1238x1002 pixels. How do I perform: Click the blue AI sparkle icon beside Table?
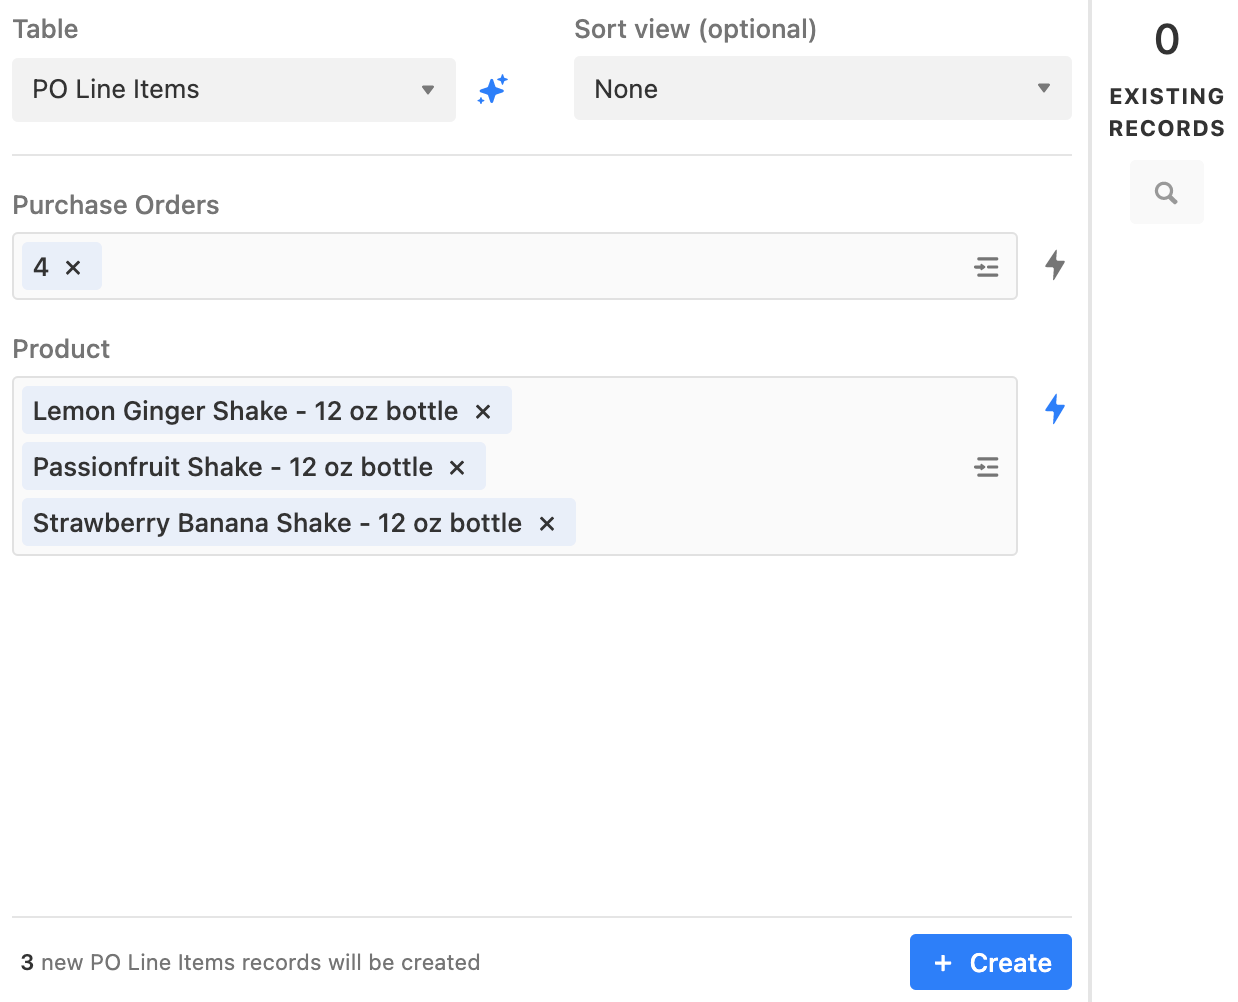tap(492, 90)
